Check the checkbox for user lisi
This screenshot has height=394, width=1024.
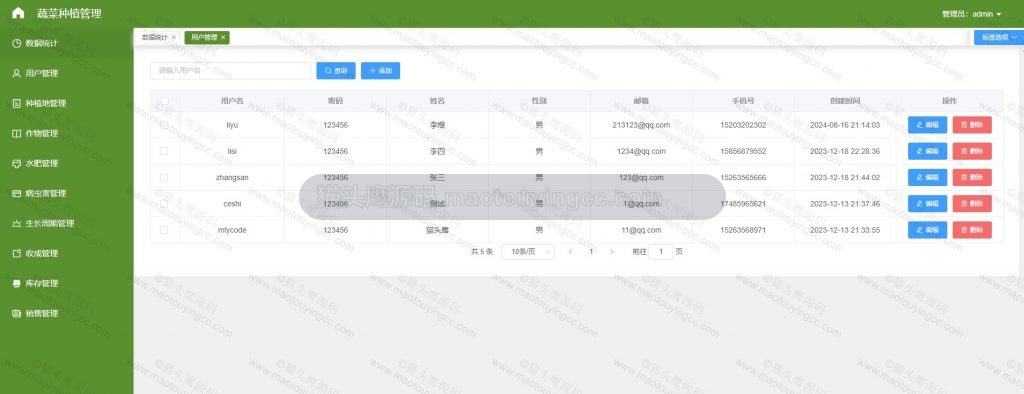(164, 151)
